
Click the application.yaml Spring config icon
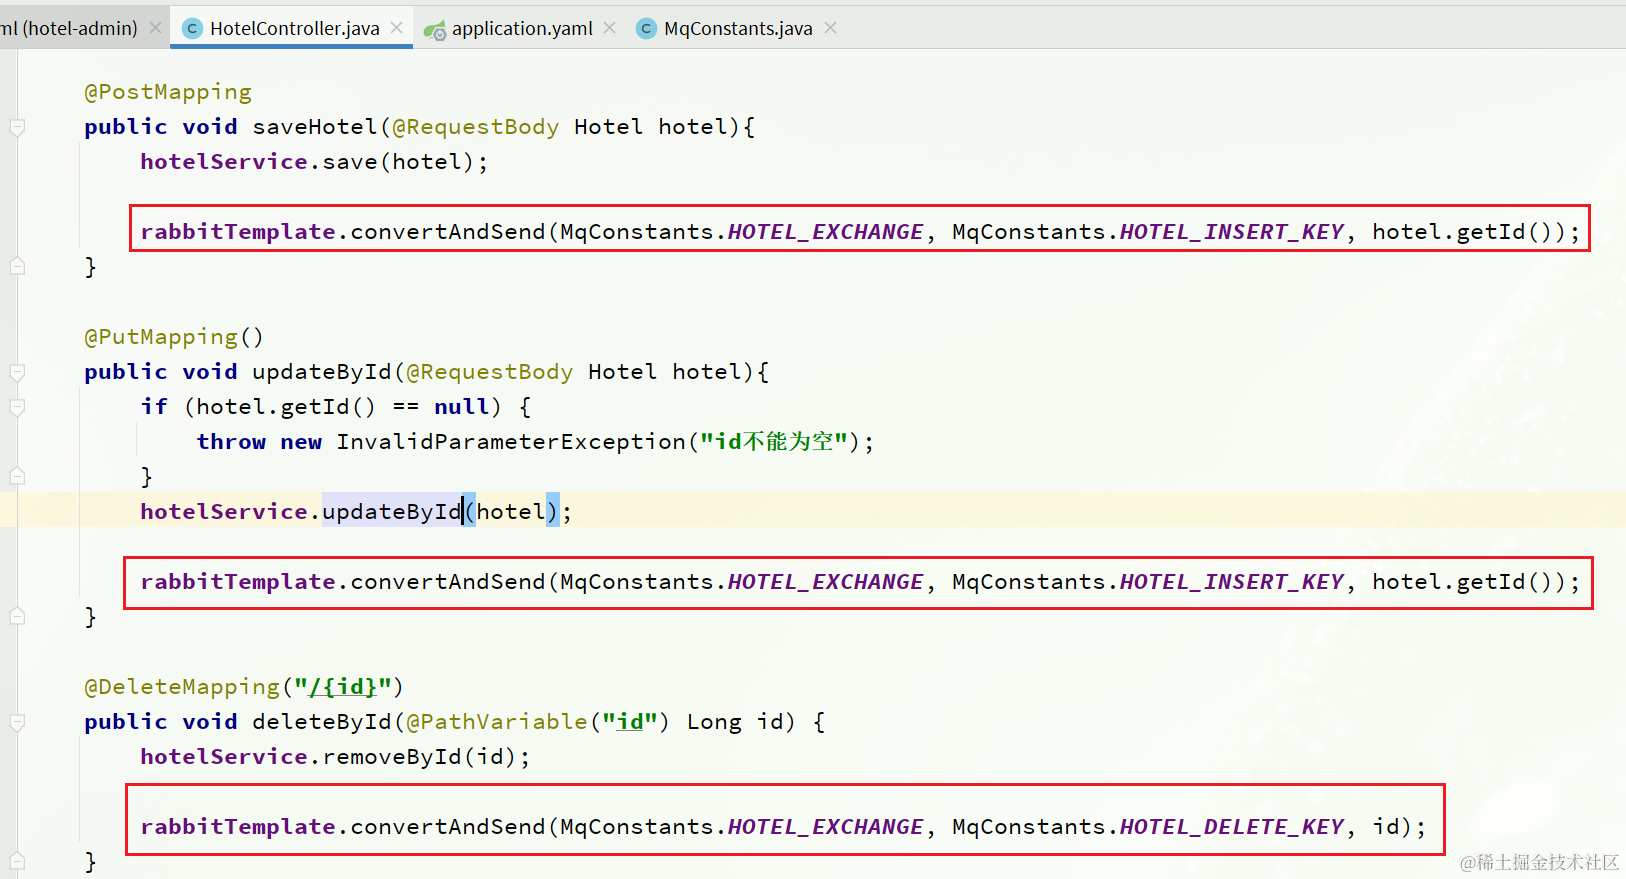434,30
